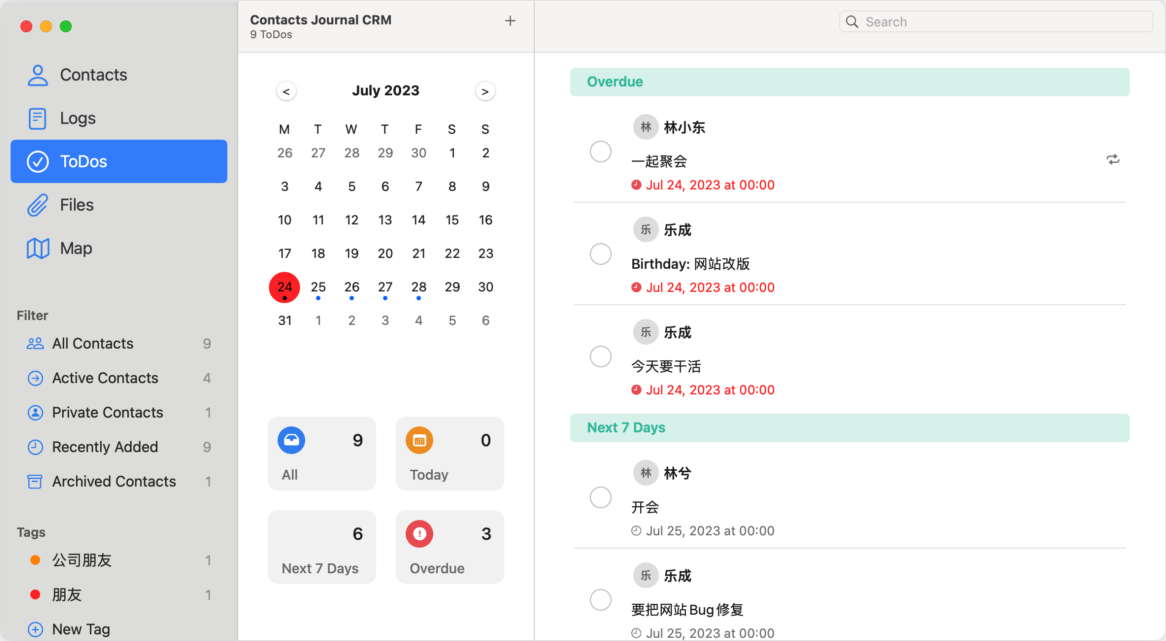The image size is (1166, 641).
Task: Click 乐成 avatar above Bug修复 todo
Action: (x=645, y=576)
